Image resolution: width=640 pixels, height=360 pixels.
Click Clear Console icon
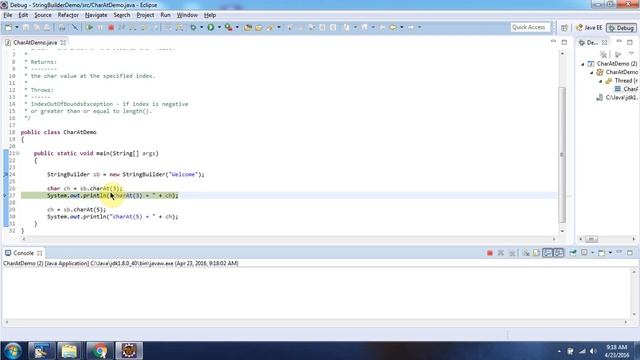(526, 253)
